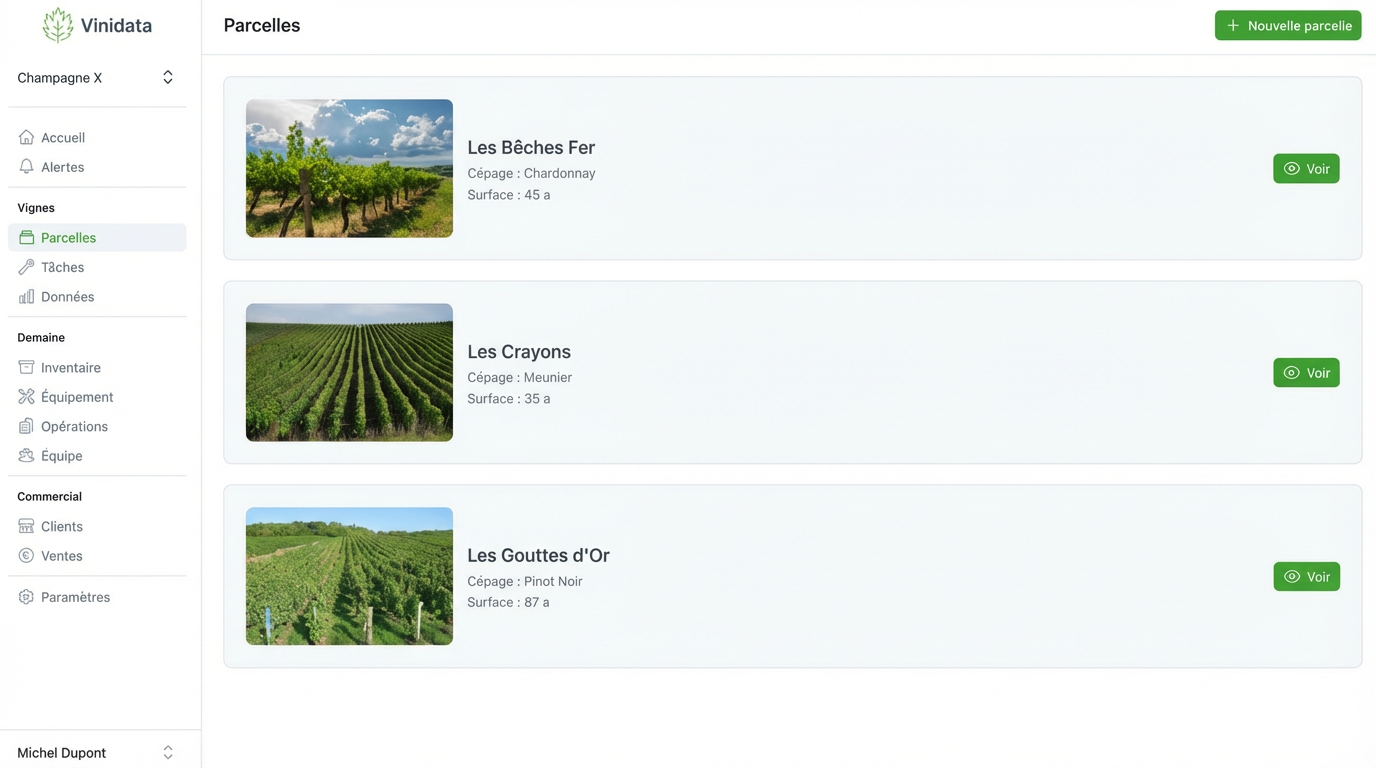Open Données via the chart icon

coord(26,296)
